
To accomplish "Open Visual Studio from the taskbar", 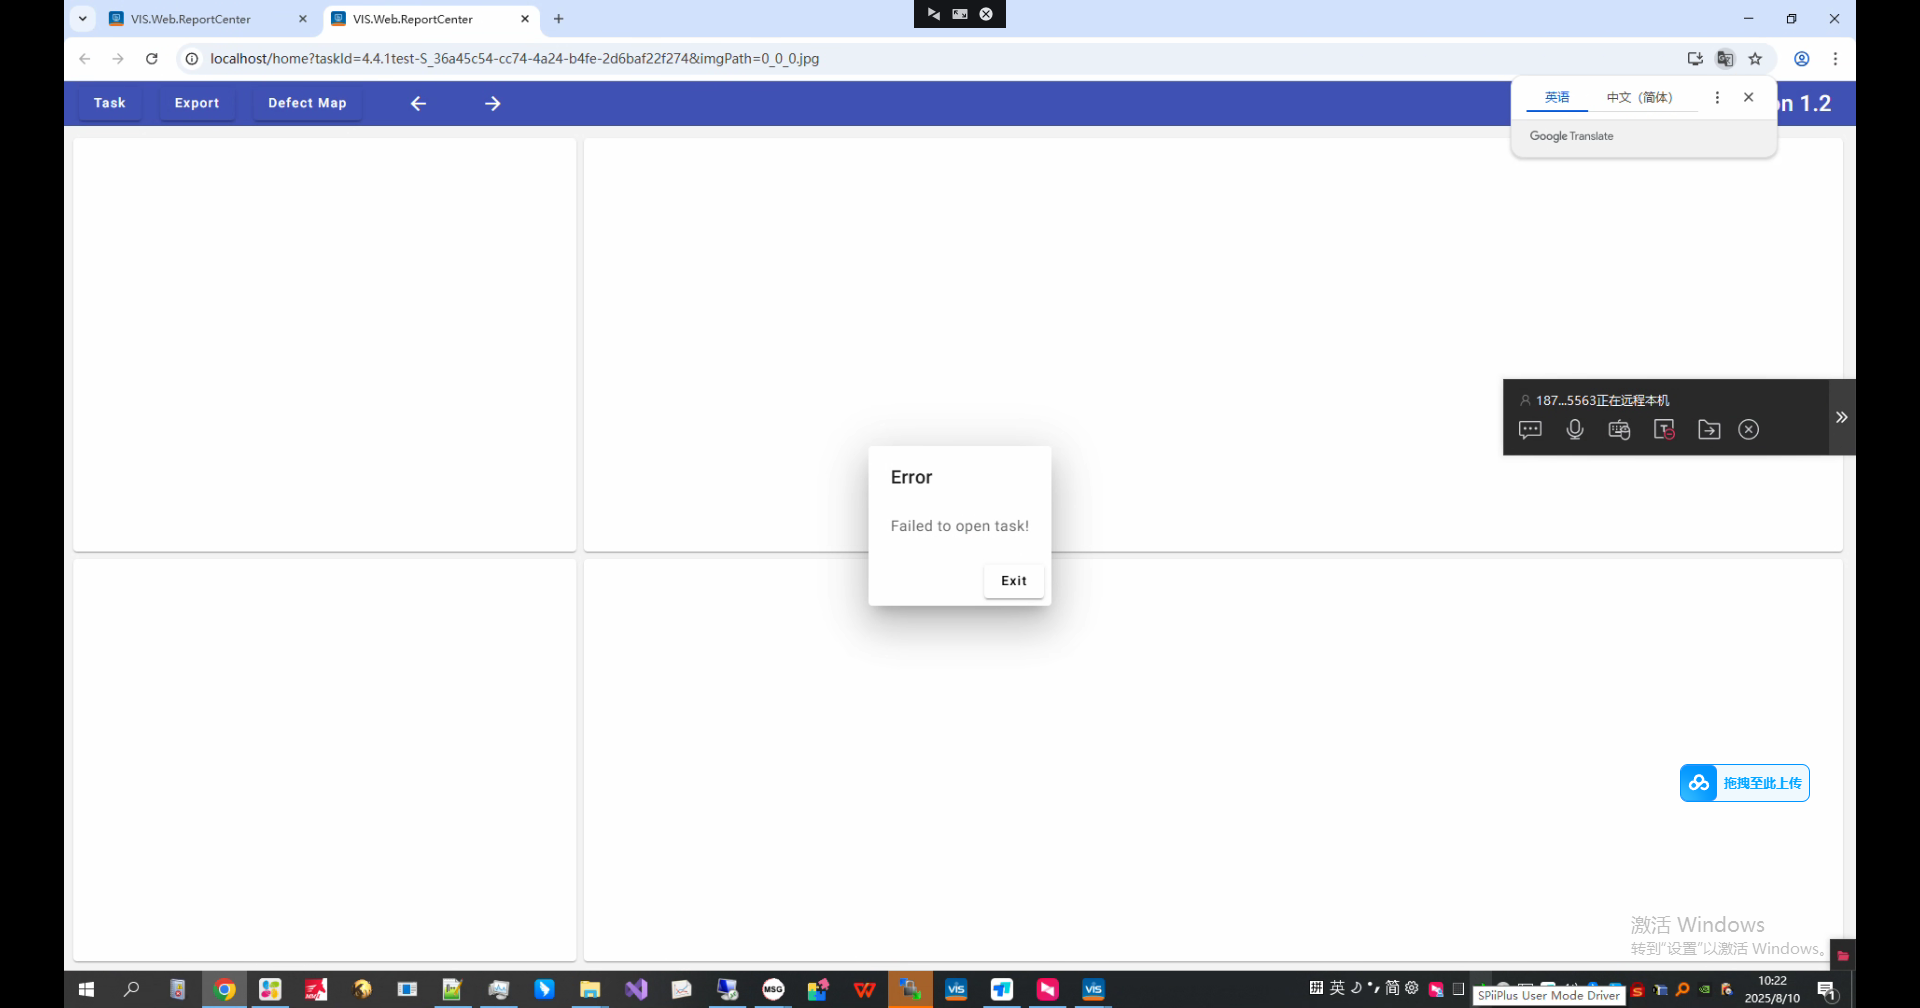I will [636, 989].
